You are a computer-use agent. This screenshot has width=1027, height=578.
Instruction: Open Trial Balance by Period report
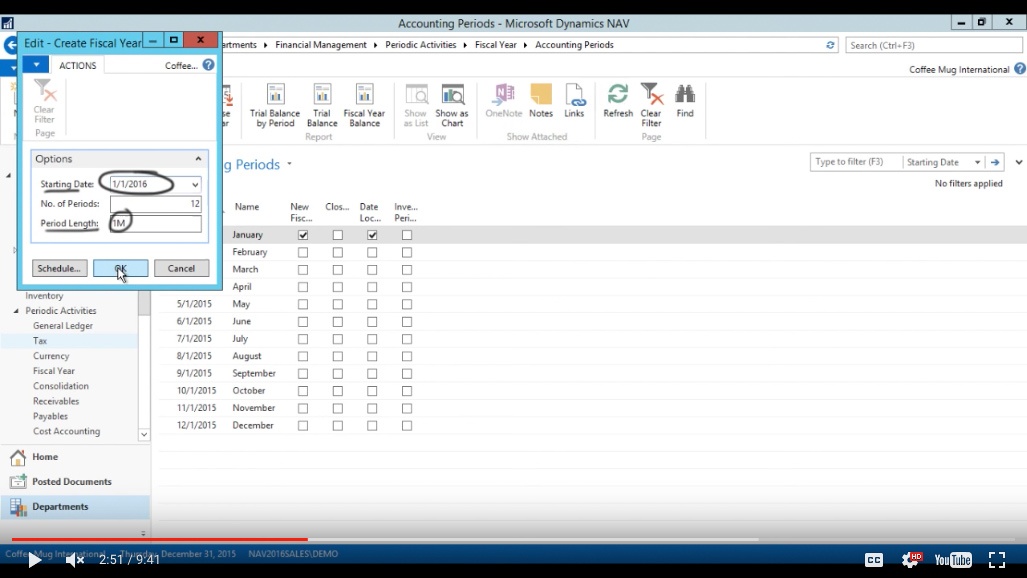pos(275,105)
